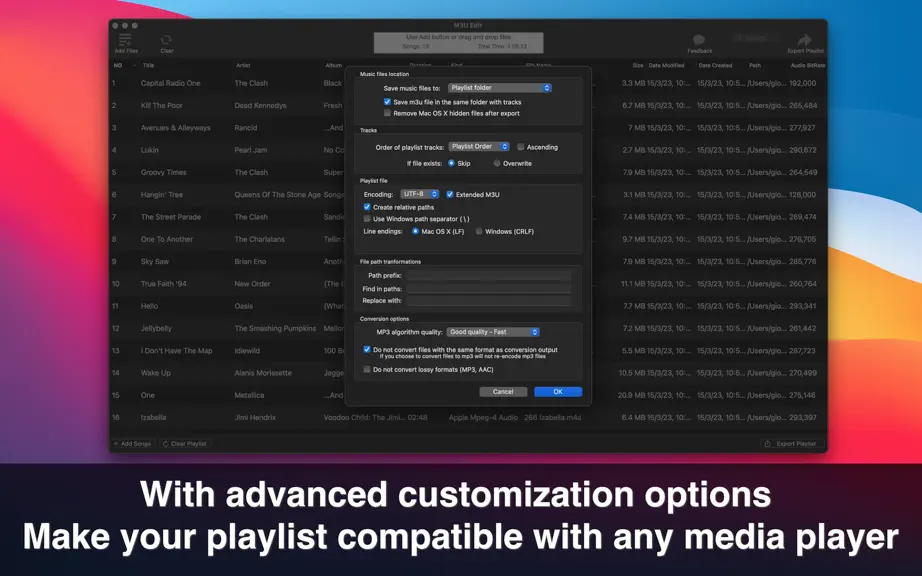Open the Save music files to dropdown

coord(499,88)
